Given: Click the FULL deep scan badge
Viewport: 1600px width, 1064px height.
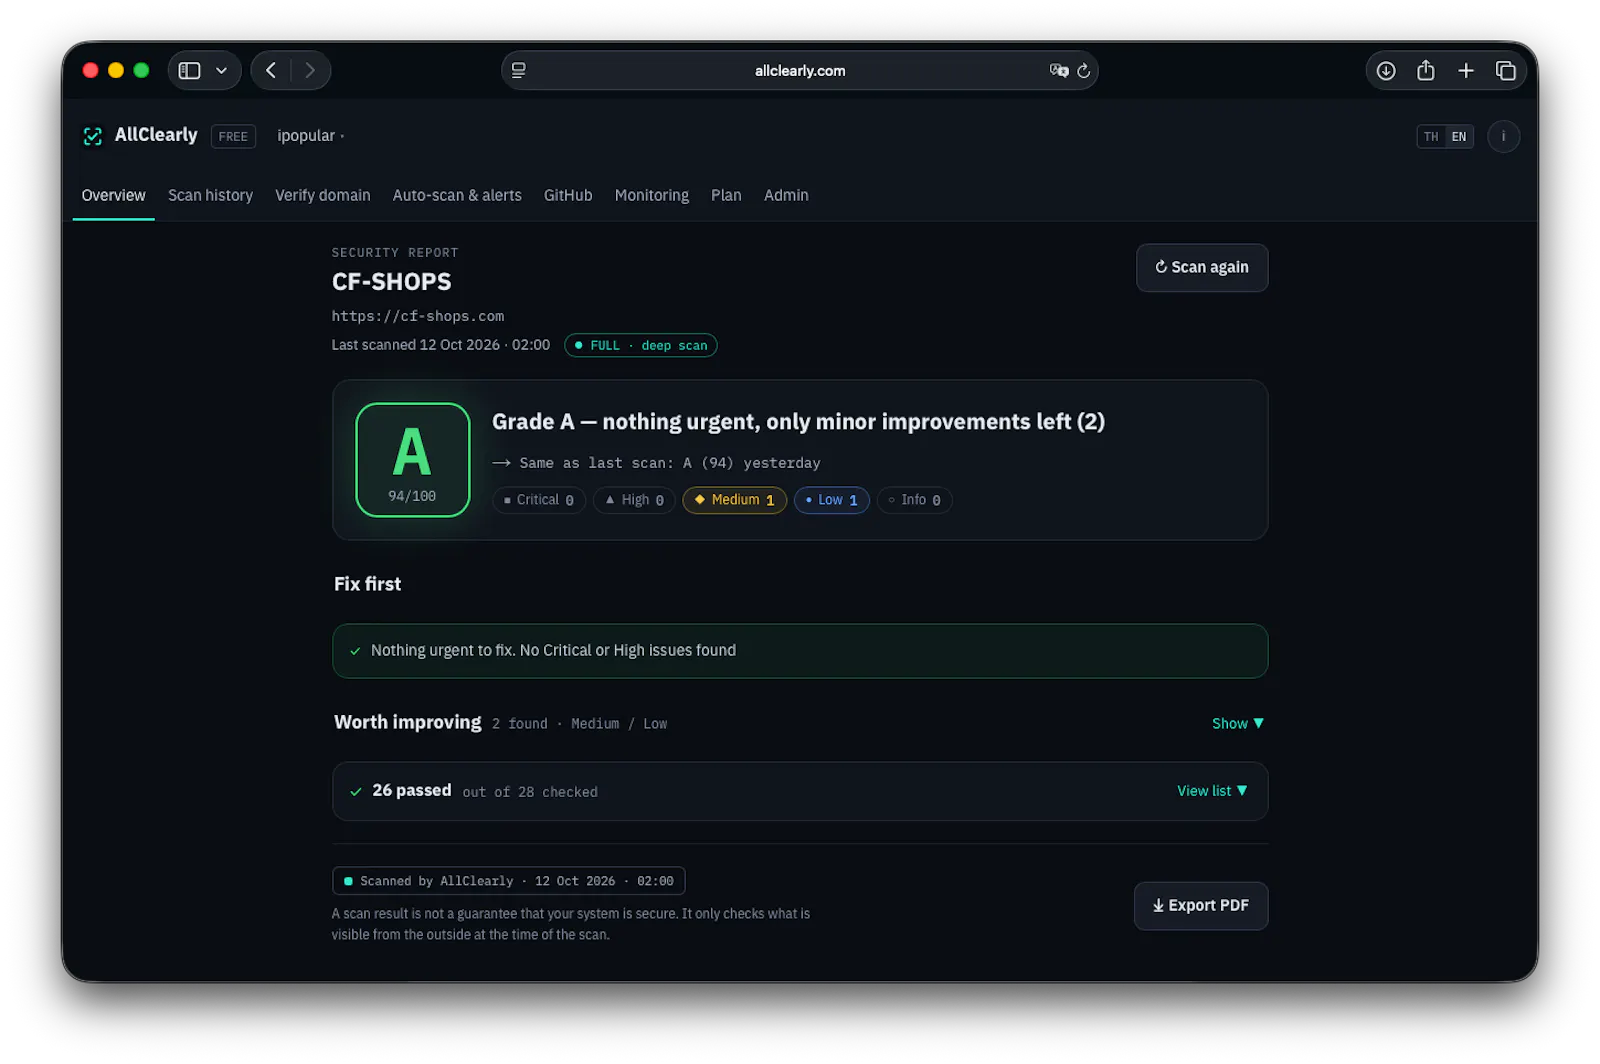Looking at the screenshot, I should pos(641,345).
